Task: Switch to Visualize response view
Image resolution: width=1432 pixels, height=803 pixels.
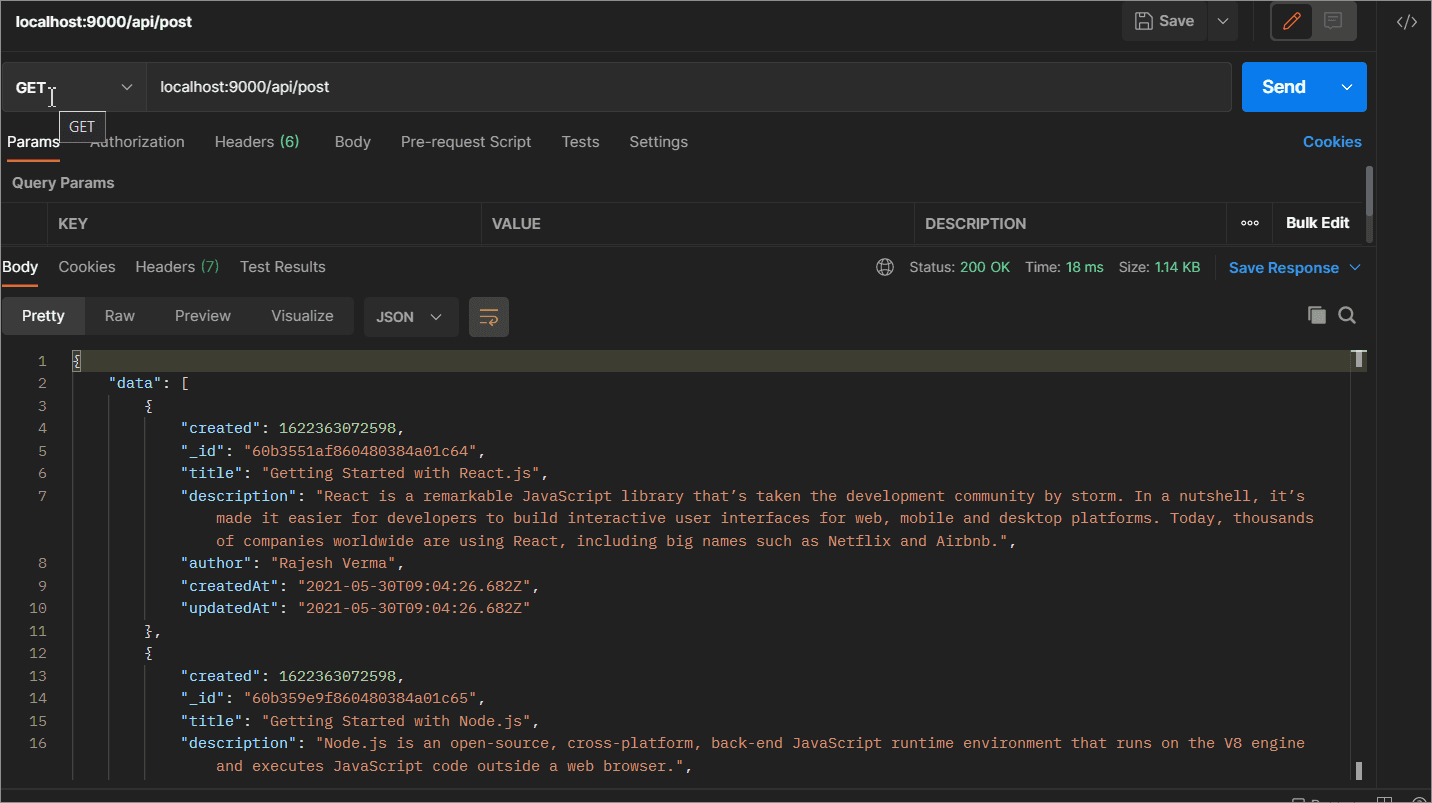Action: (302, 316)
